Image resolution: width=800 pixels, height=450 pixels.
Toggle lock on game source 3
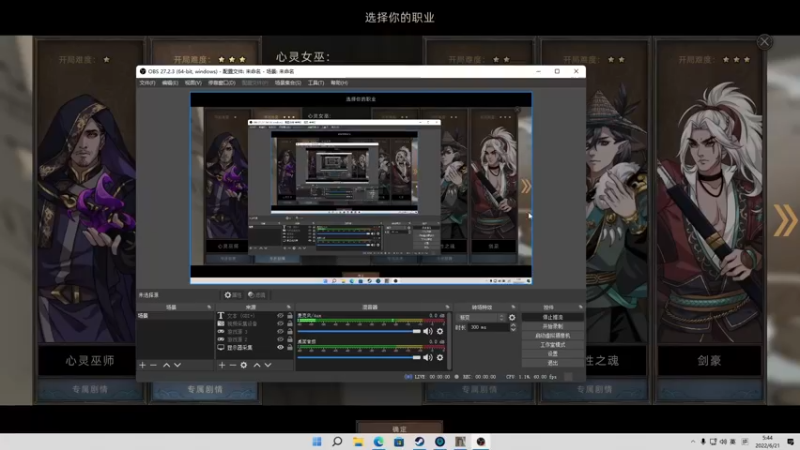[x=290, y=331]
